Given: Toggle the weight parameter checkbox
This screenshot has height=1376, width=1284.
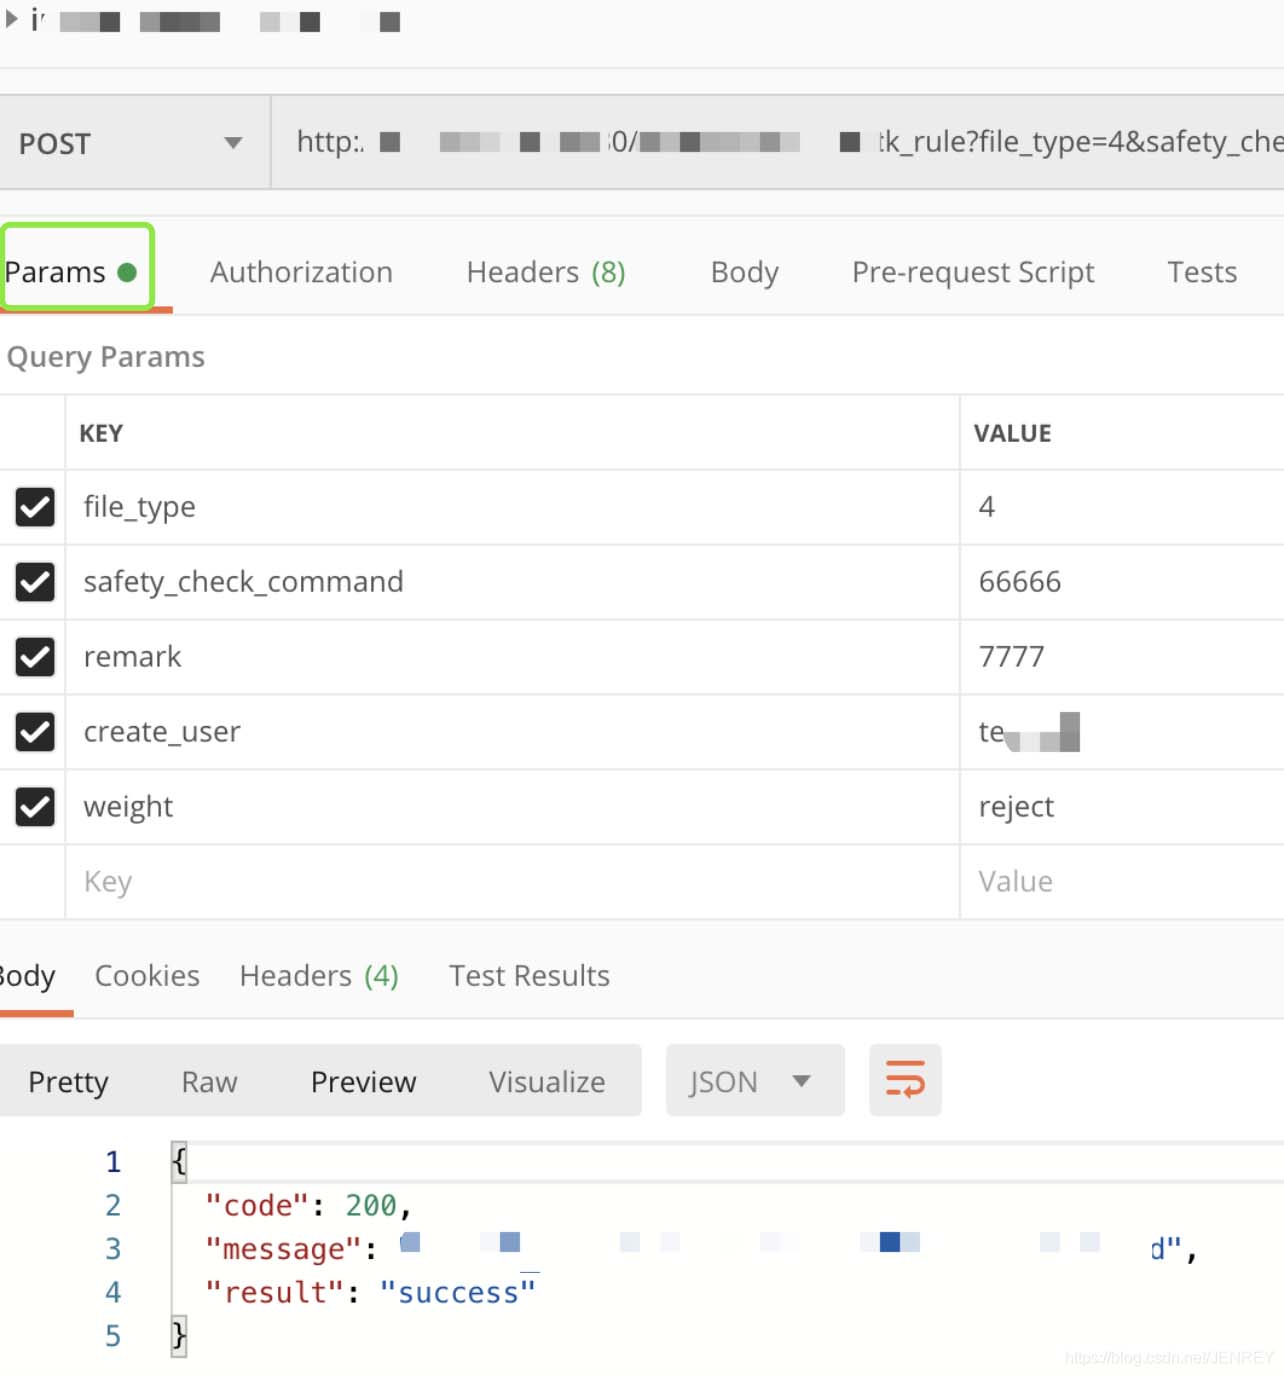Looking at the screenshot, I should click(x=35, y=806).
